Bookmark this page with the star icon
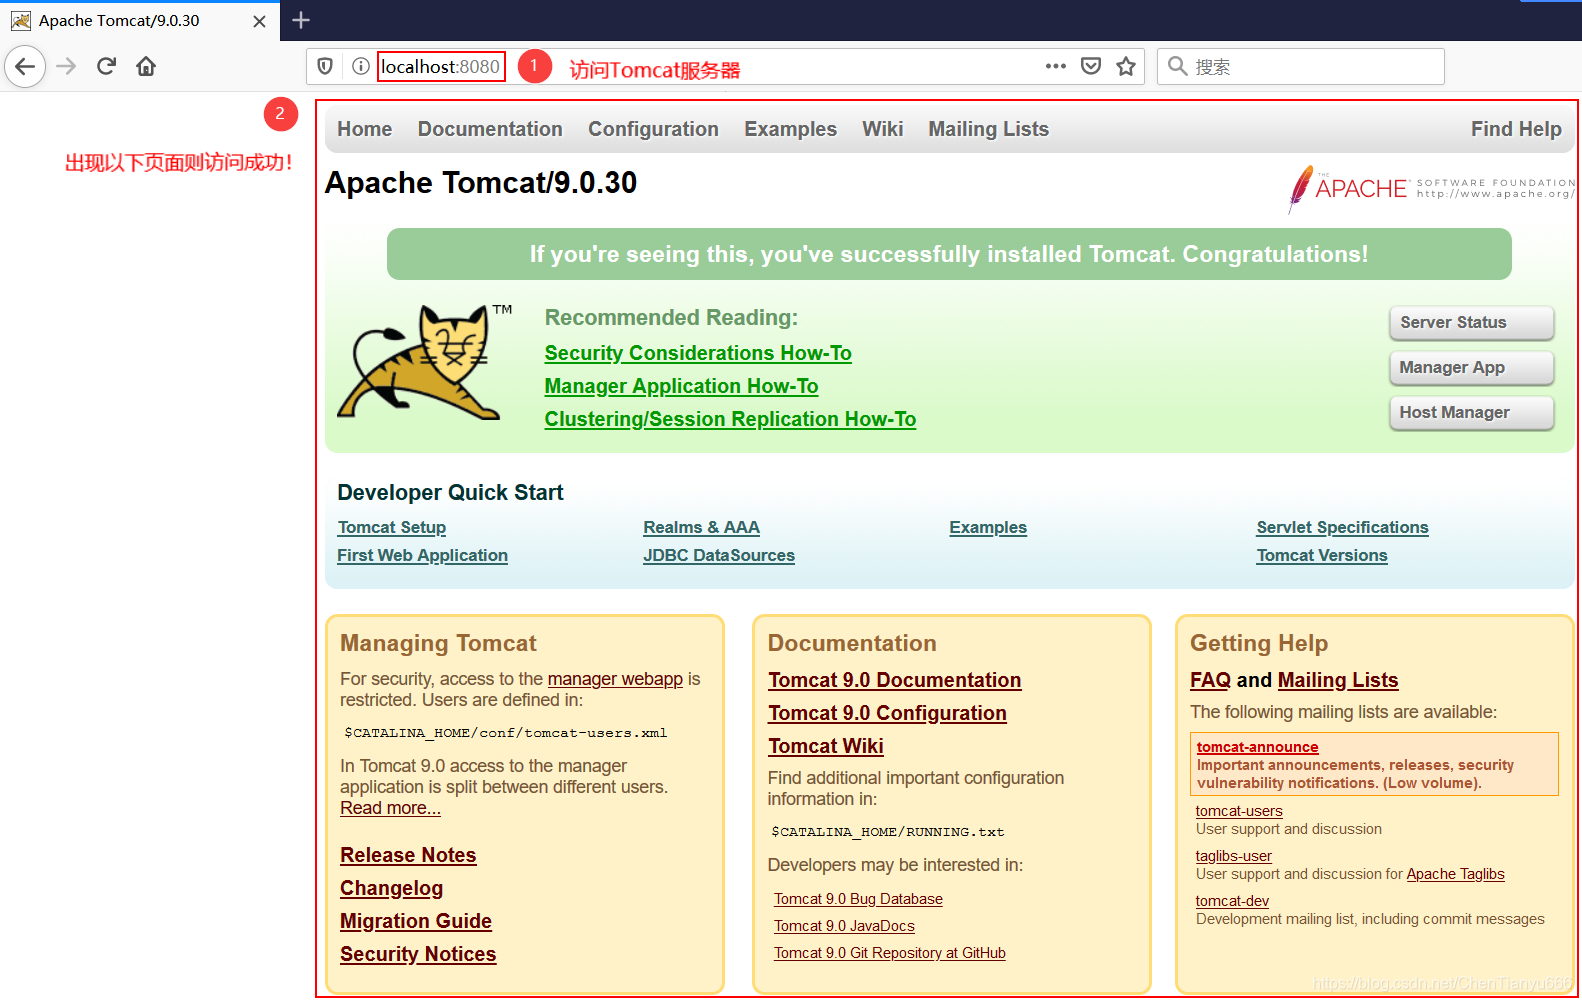 coord(1126,67)
